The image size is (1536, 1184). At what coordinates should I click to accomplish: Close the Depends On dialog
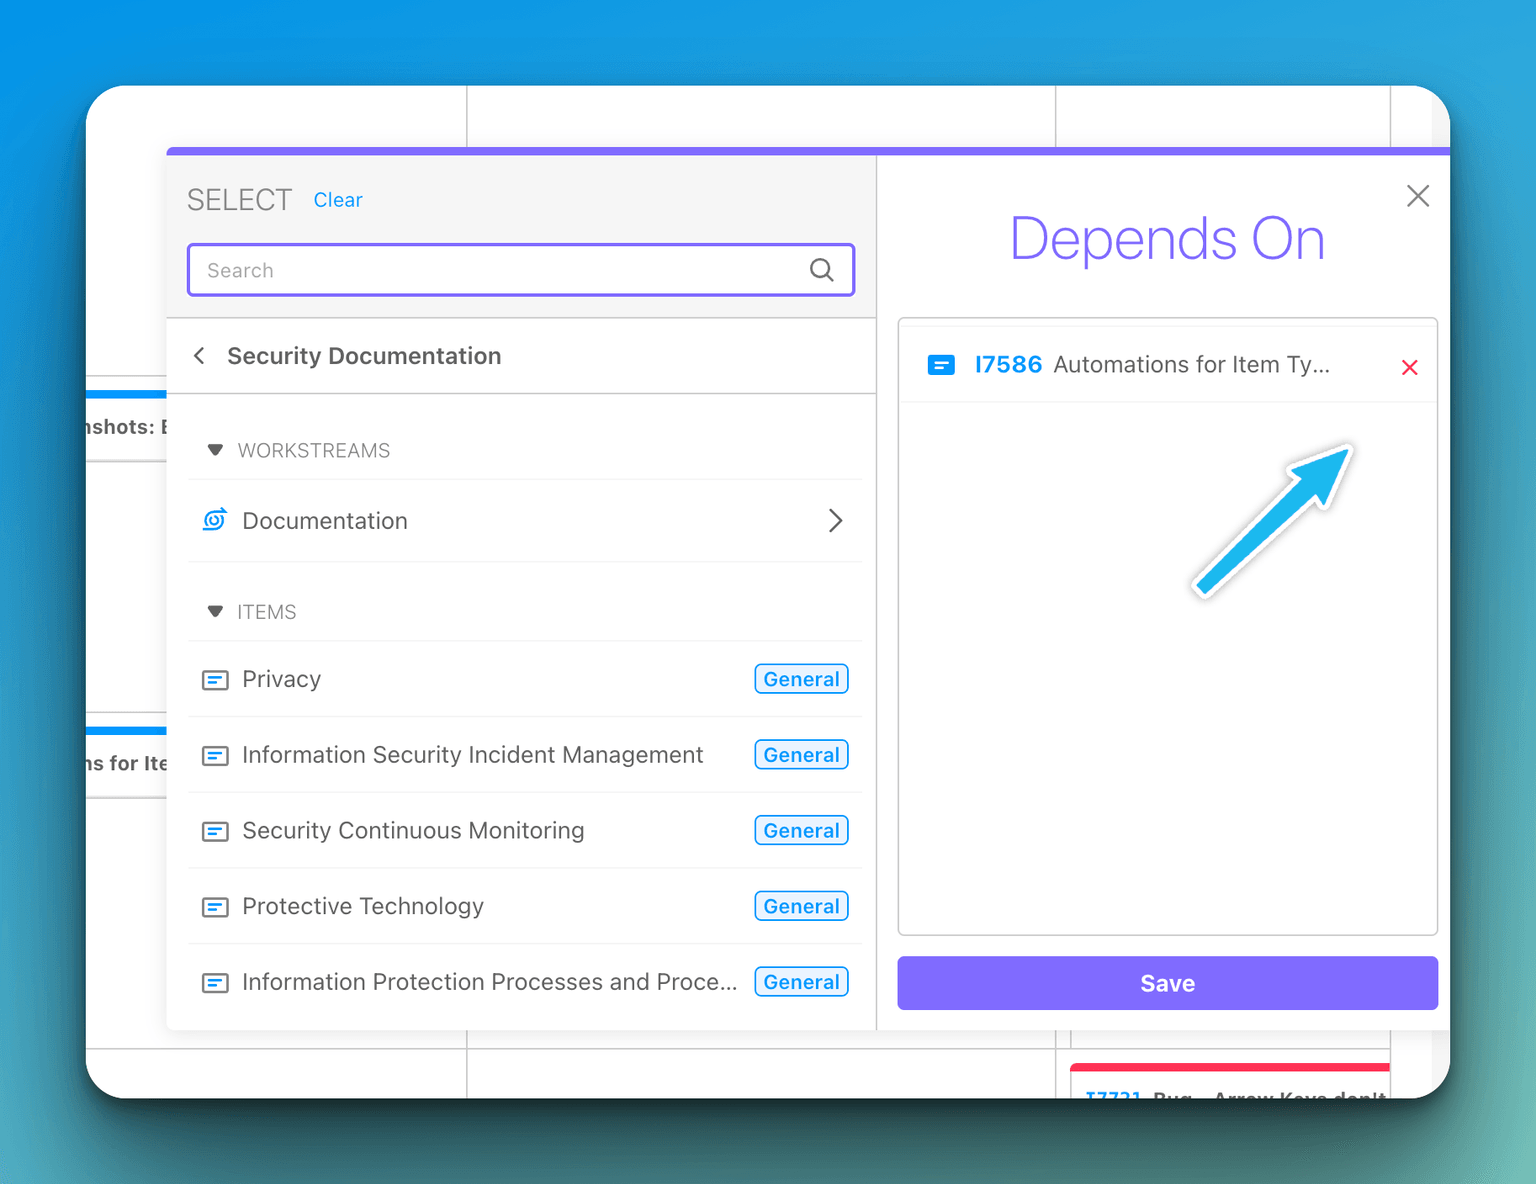pyautogui.click(x=1417, y=195)
